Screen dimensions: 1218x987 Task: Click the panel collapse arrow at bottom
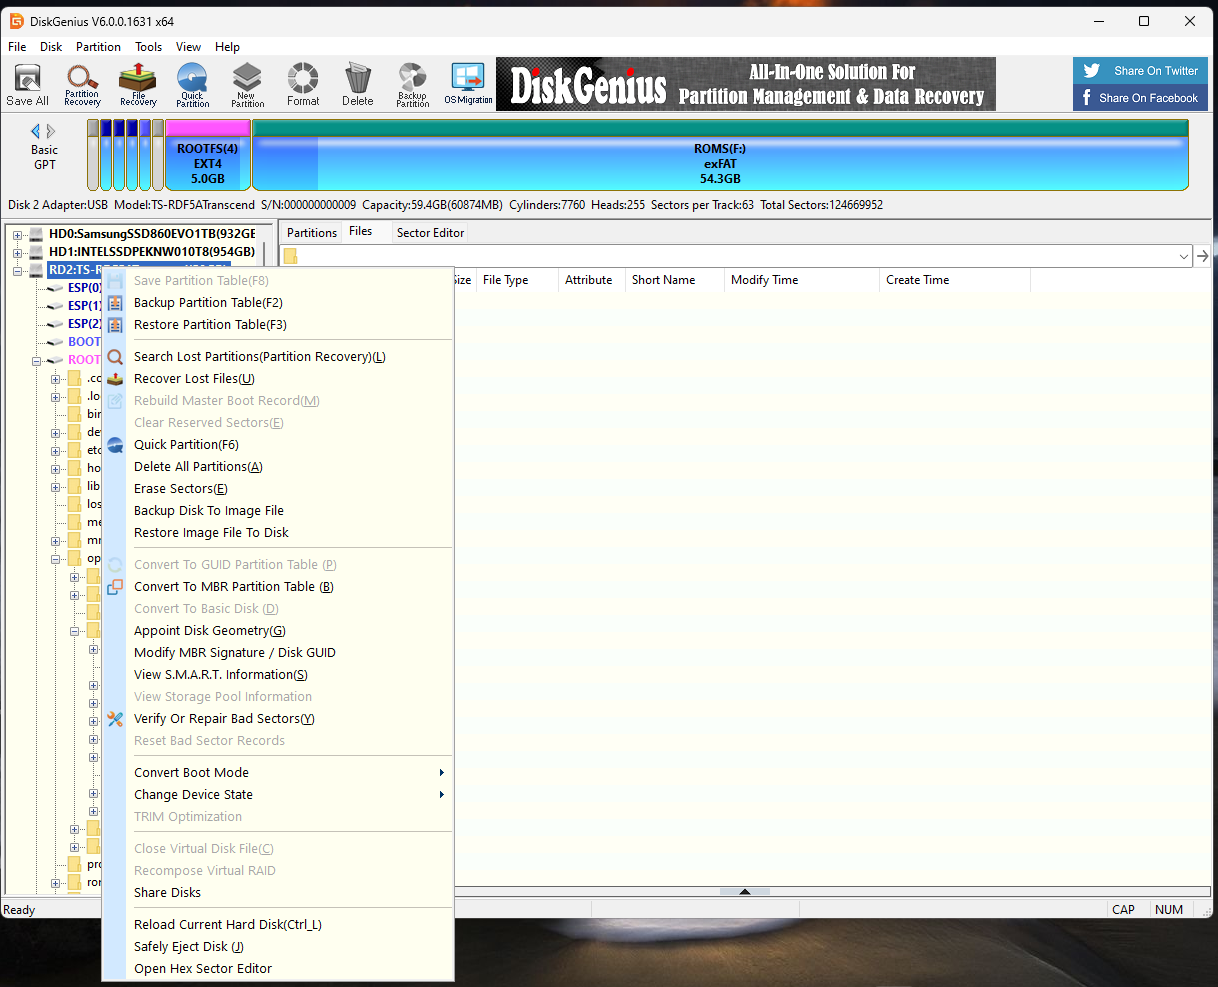pos(745,891)
